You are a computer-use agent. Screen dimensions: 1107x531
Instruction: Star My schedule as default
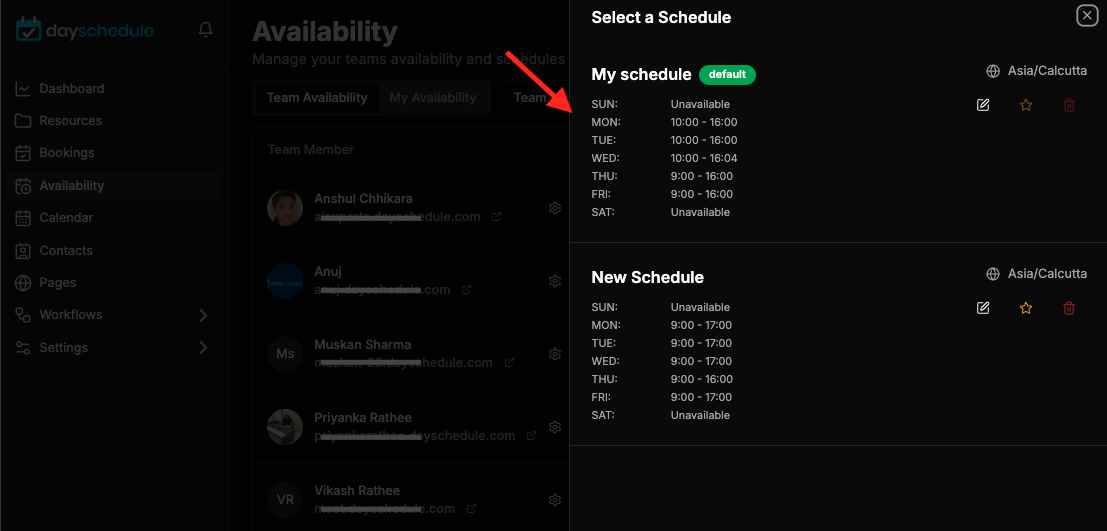1026,105
